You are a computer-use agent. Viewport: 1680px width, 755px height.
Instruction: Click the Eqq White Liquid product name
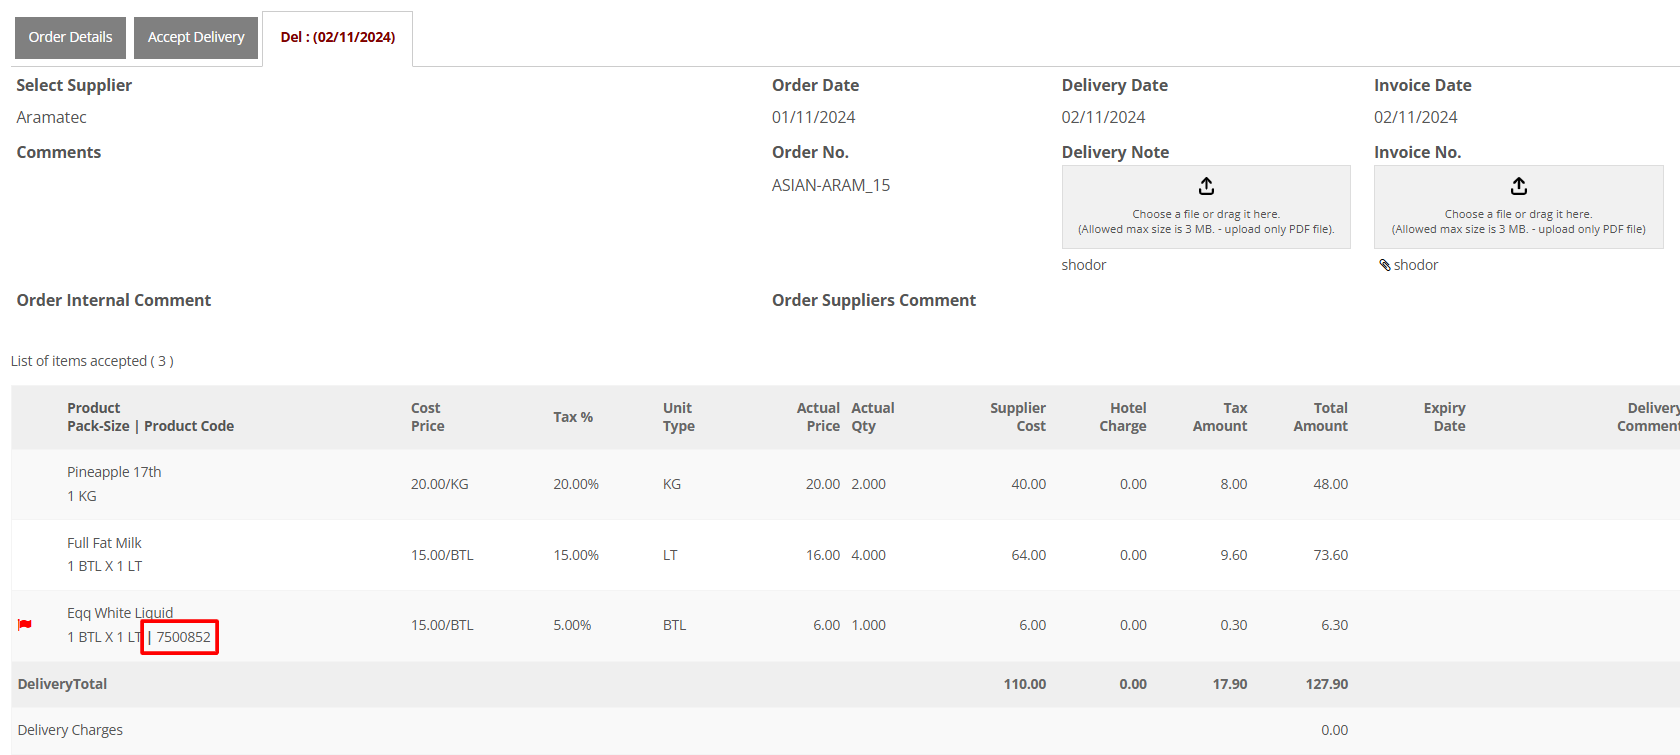point(120,613)
